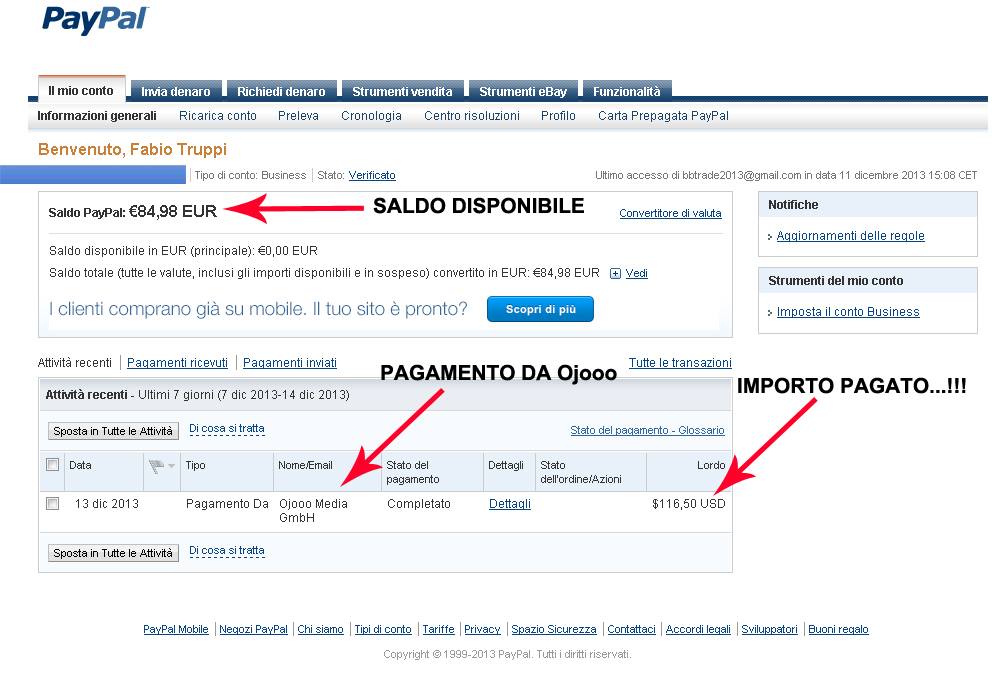Image resolution: width=992 pixels, height=673 pixels.
Task: Open Privacy footer link
Action: [482, 629]
